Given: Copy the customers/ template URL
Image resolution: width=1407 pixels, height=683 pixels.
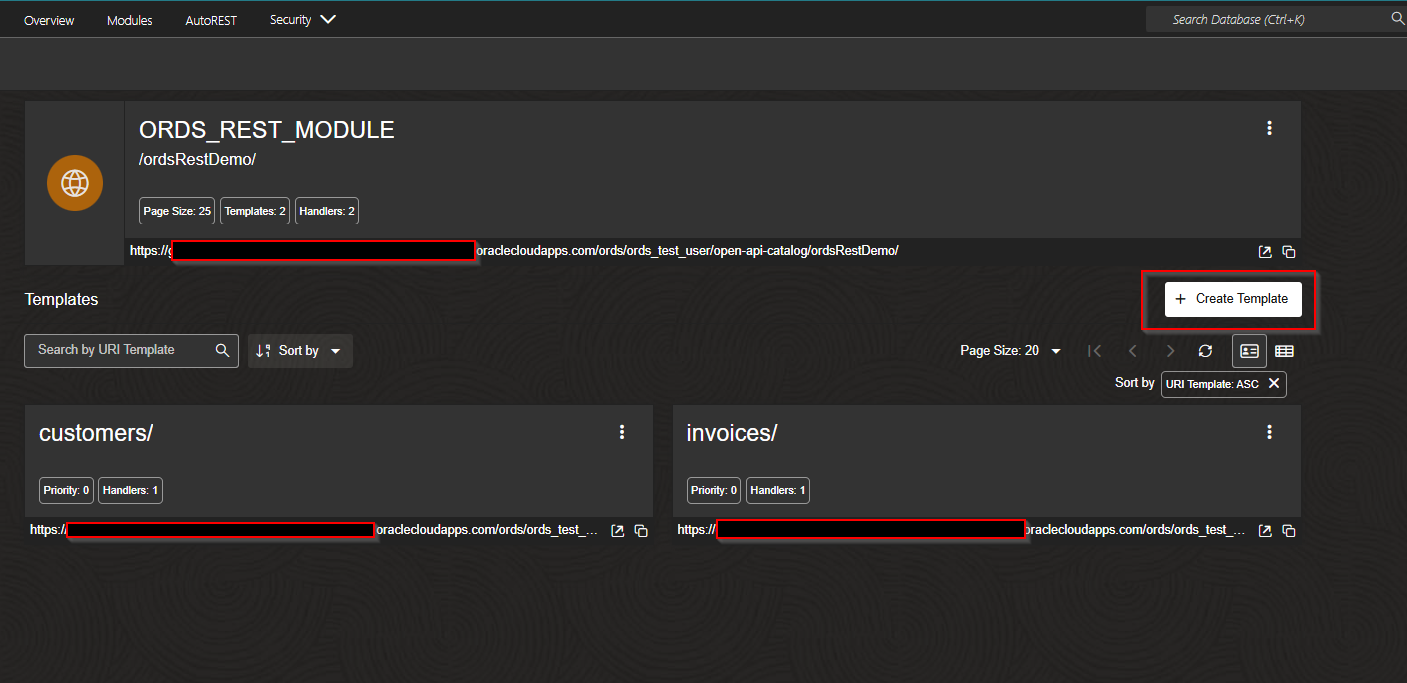Looking at the screenshot, I should pyautogui.click(x=641, y=530).
